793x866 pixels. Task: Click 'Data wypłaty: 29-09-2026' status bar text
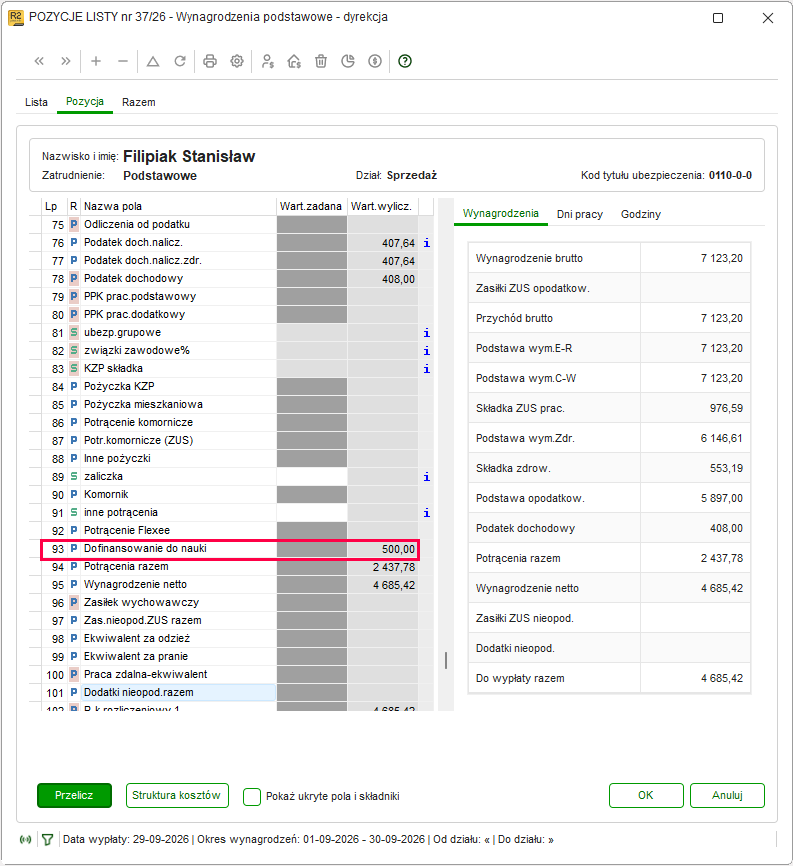click(126, 840)
